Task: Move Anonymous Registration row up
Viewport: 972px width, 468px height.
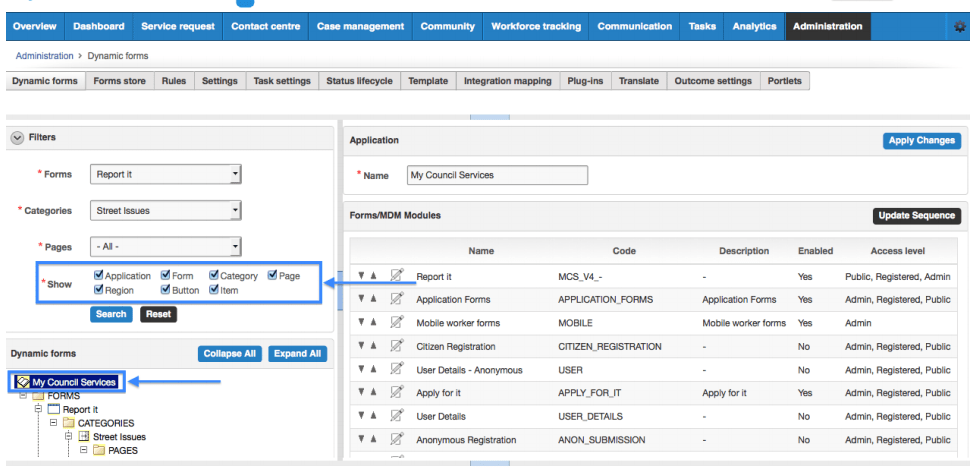Action: (374, 439)
